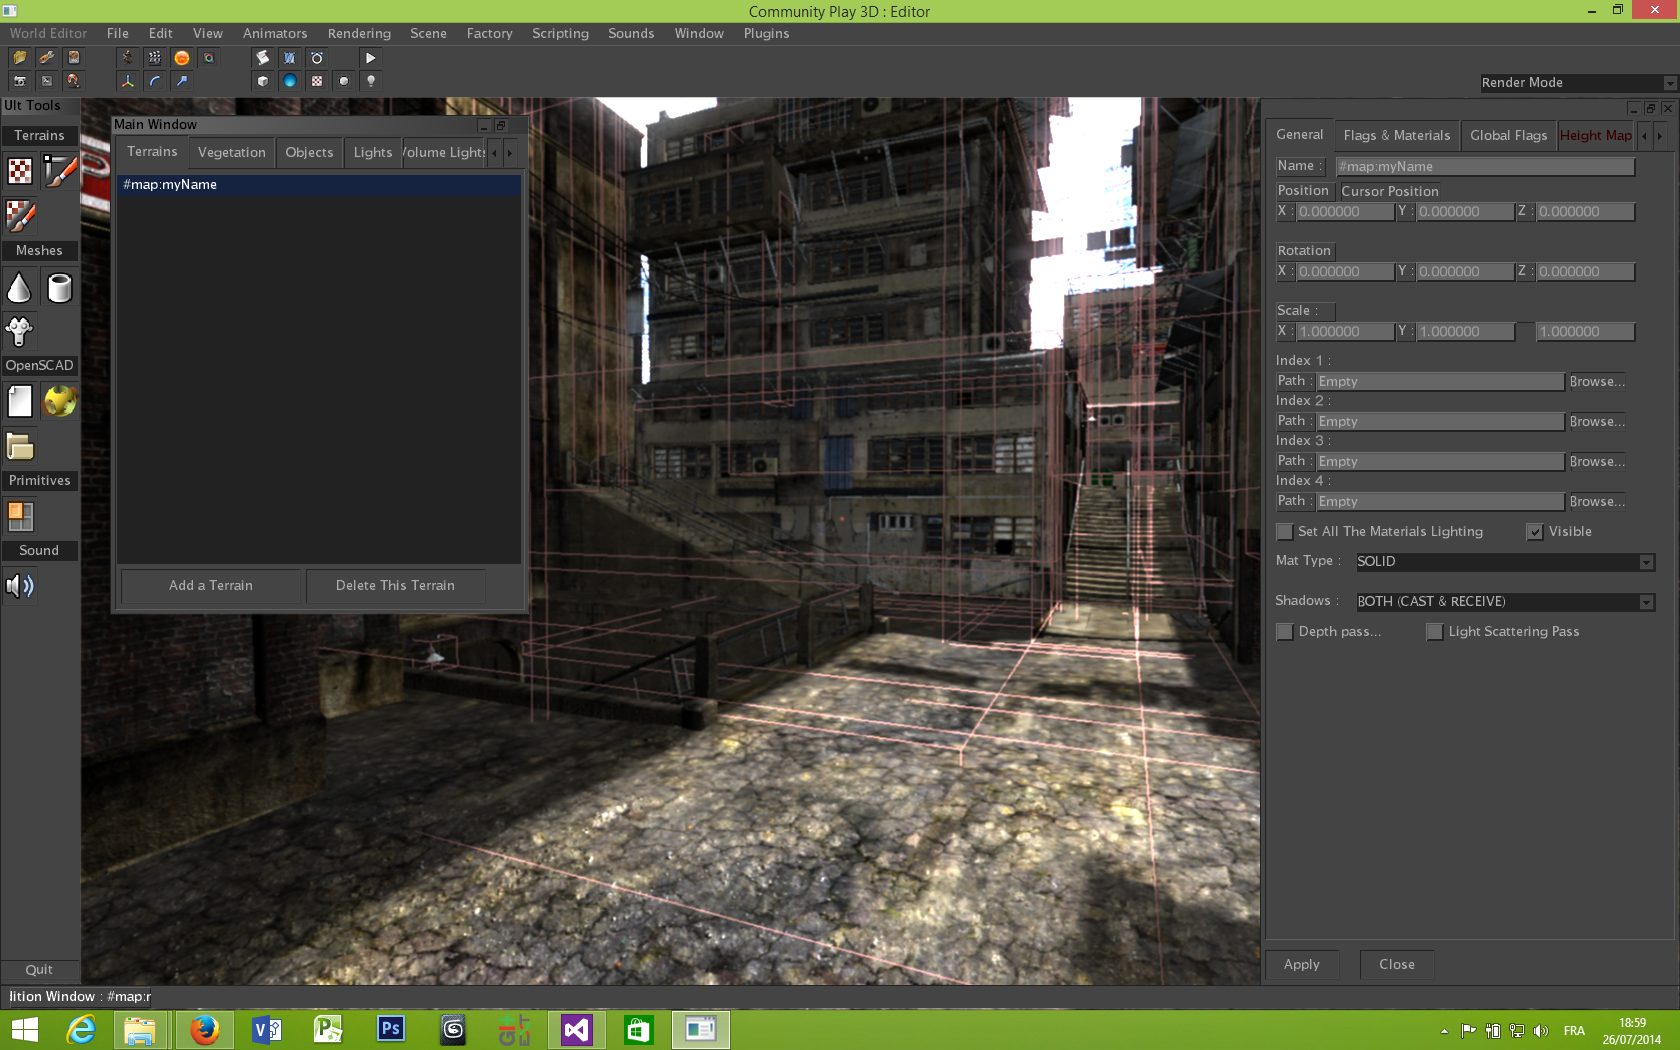Open the Scripting menu

pos(560,33)
